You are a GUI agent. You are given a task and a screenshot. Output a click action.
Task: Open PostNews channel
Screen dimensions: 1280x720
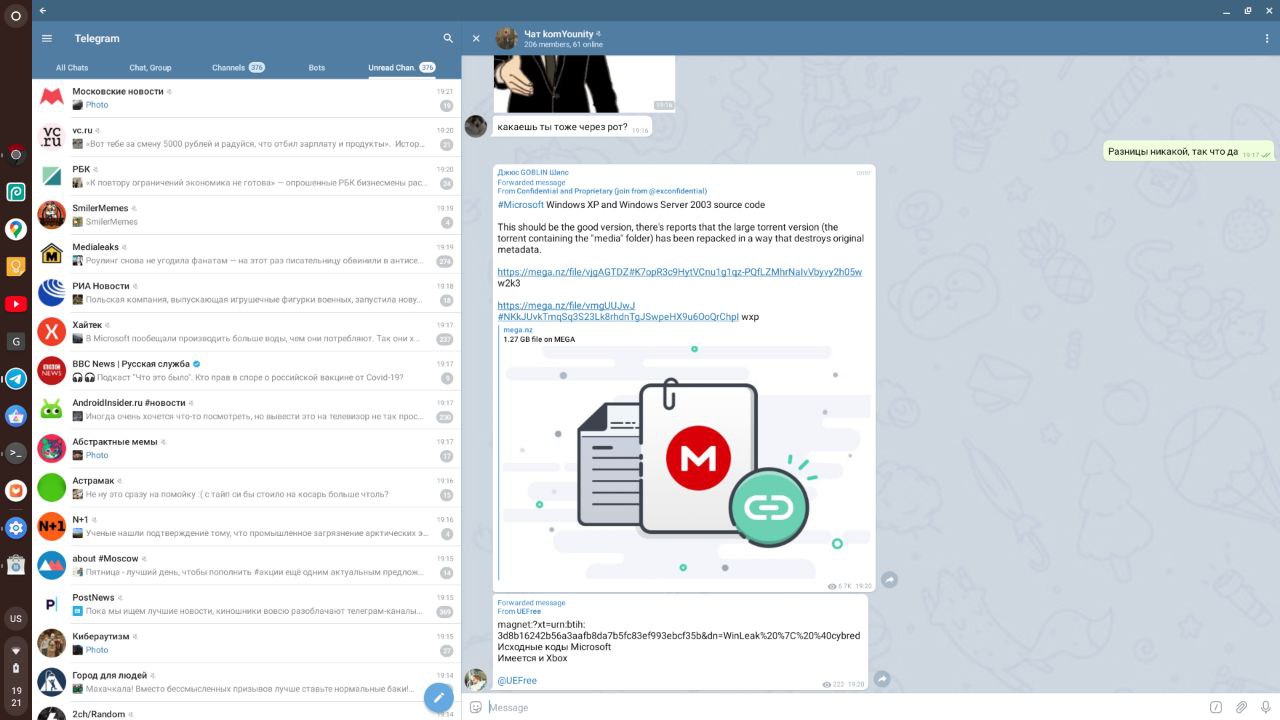(x=247, y=605)
